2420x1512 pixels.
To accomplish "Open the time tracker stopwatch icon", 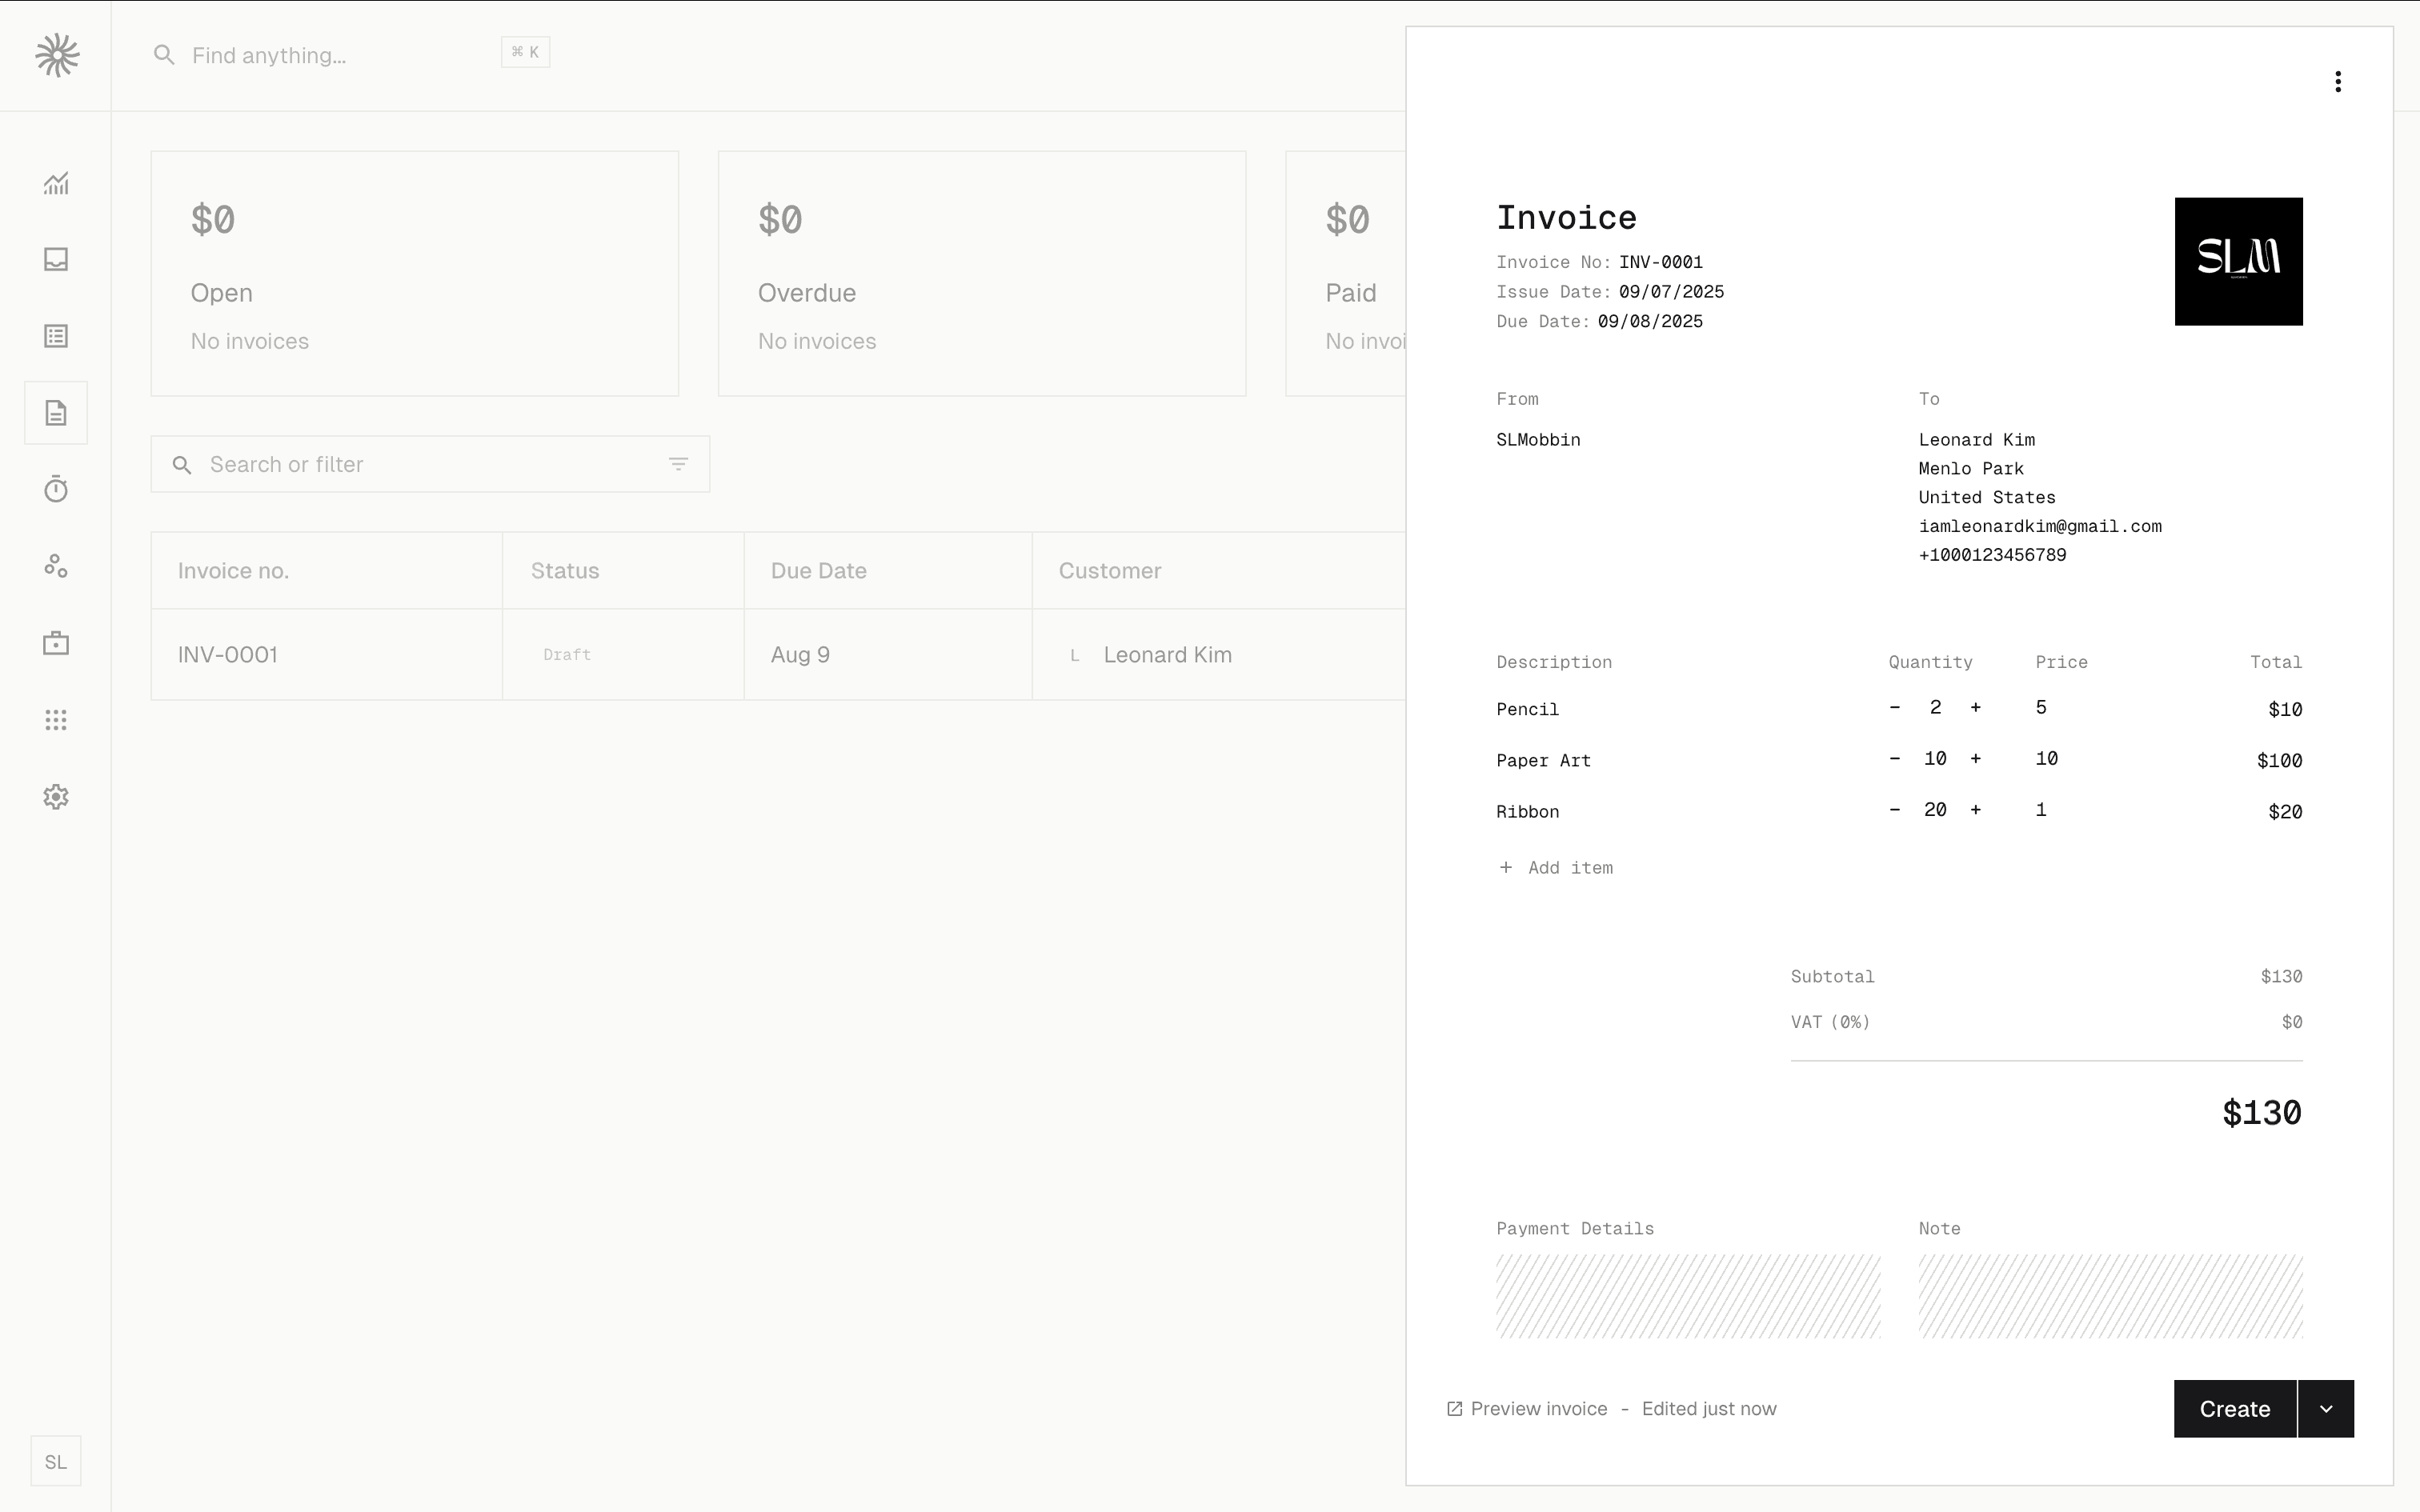I will tap(56, 490).
